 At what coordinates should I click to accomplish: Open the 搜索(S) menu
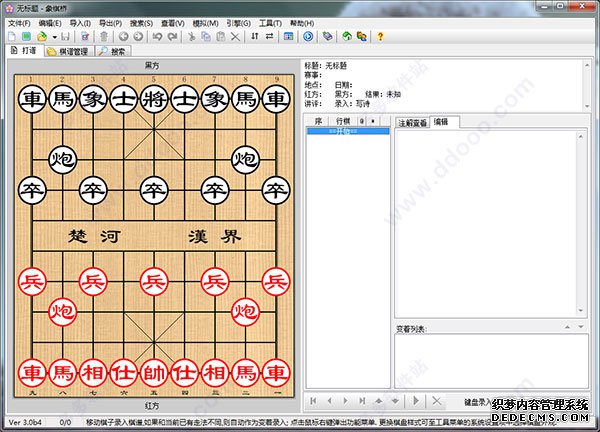(x=141, y=23)
